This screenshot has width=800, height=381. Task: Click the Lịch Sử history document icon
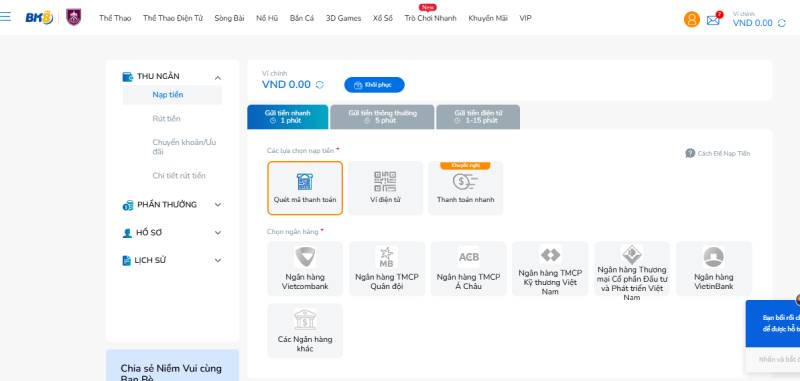[127, 261]
